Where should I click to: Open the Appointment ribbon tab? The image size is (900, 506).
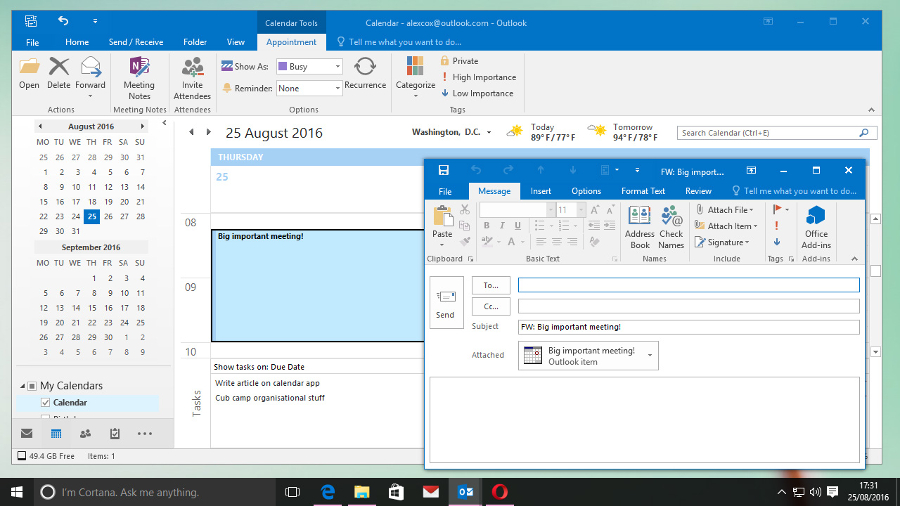point(291,42)
